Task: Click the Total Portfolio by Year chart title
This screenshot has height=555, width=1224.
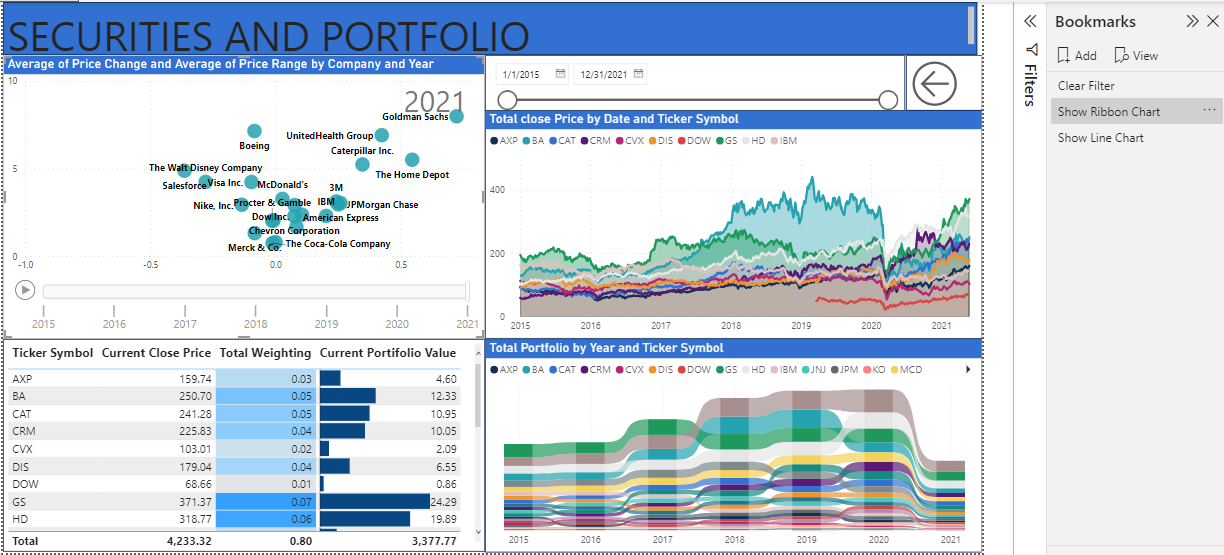Action: pos(605,348)
